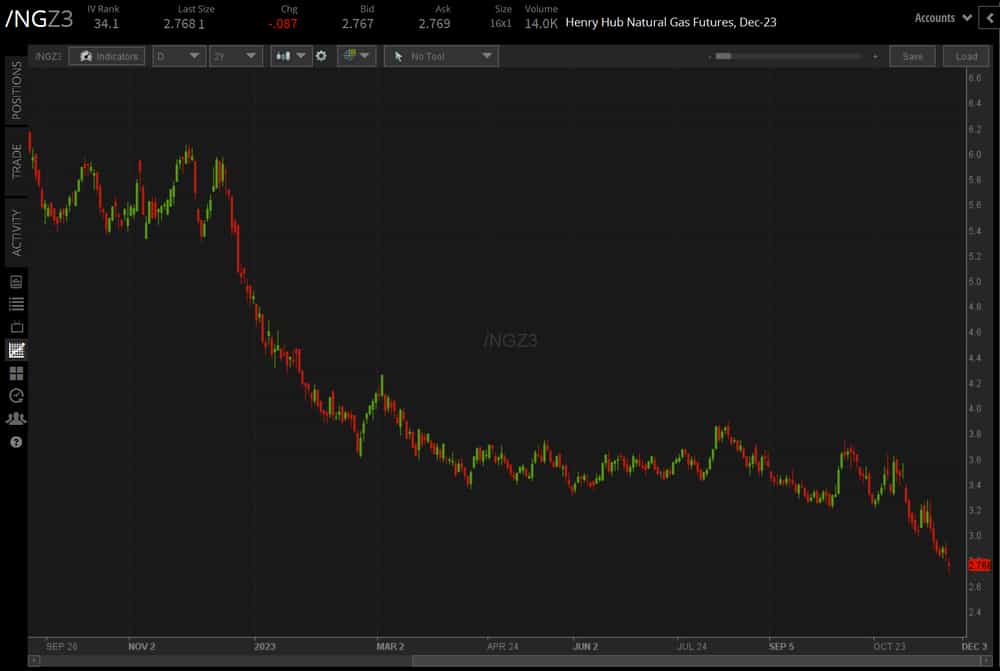Image resolution: width=1000 pixels, height=671 pixels.
Task: Expand the 2Y range dropdown
Action: click(x=236, y=57)
